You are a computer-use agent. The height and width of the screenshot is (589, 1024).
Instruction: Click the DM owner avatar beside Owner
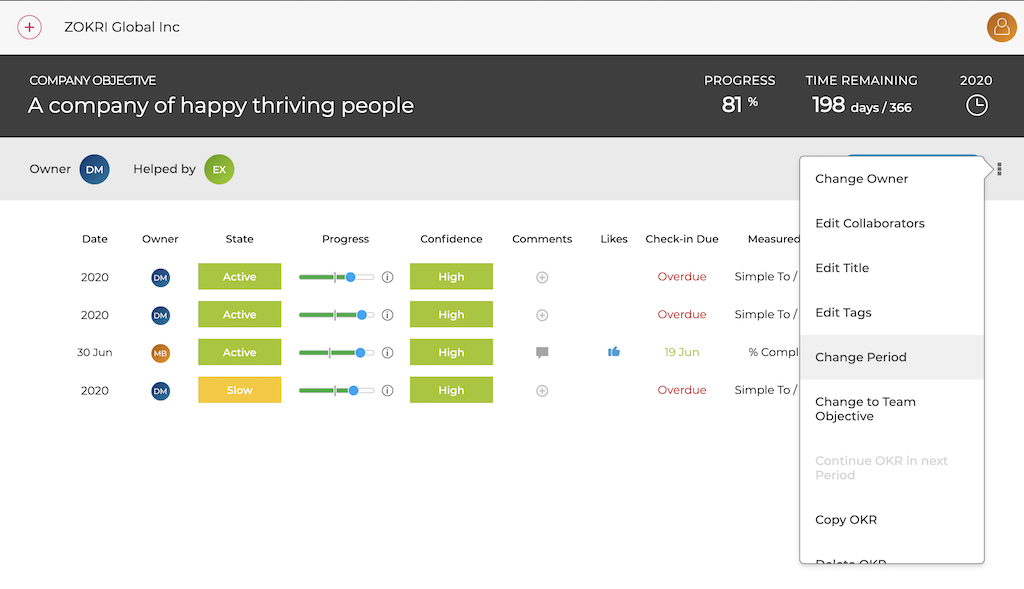(94, 169)
